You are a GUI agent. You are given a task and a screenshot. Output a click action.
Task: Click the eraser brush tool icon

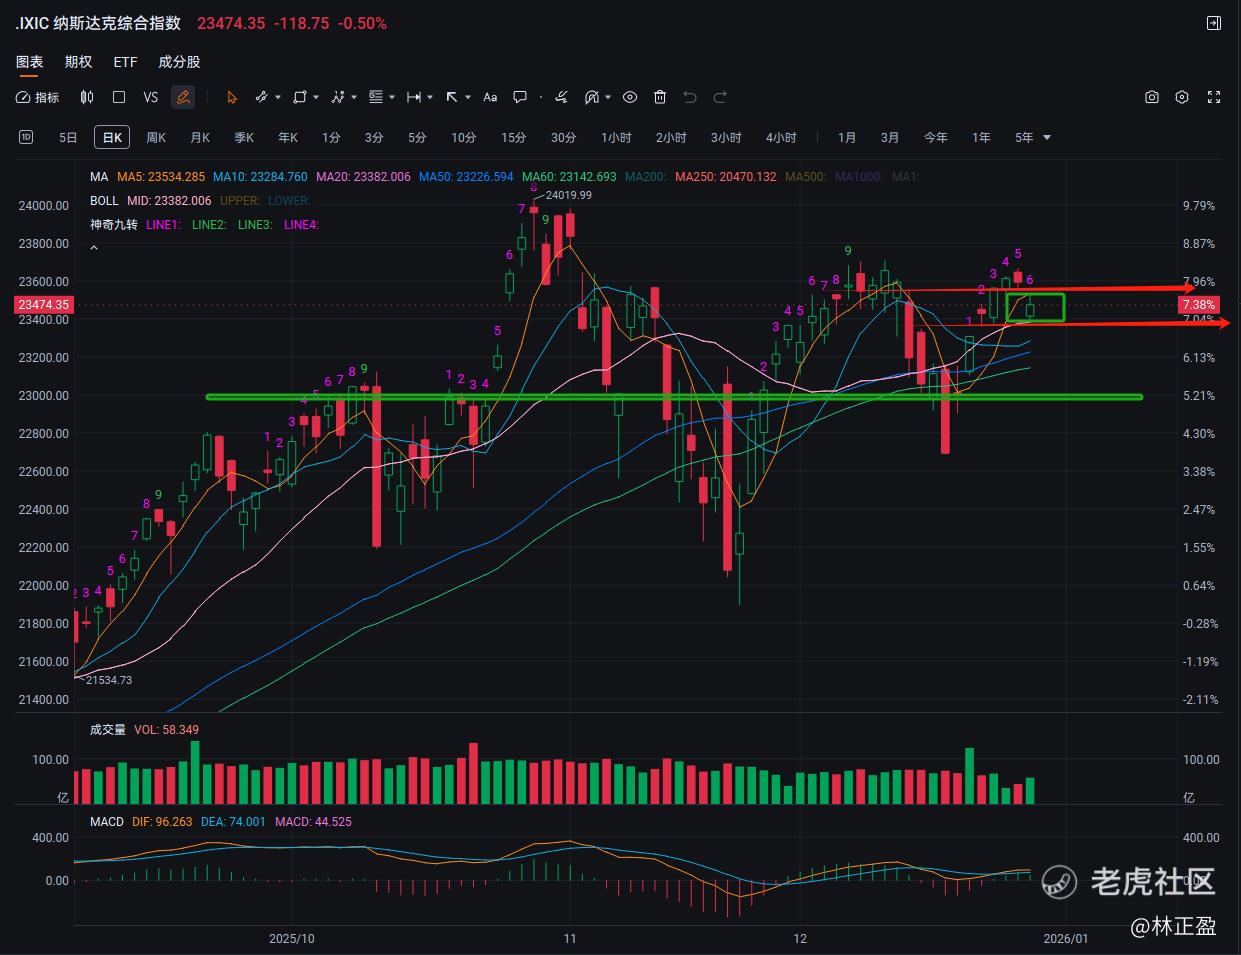click(562, 97)
